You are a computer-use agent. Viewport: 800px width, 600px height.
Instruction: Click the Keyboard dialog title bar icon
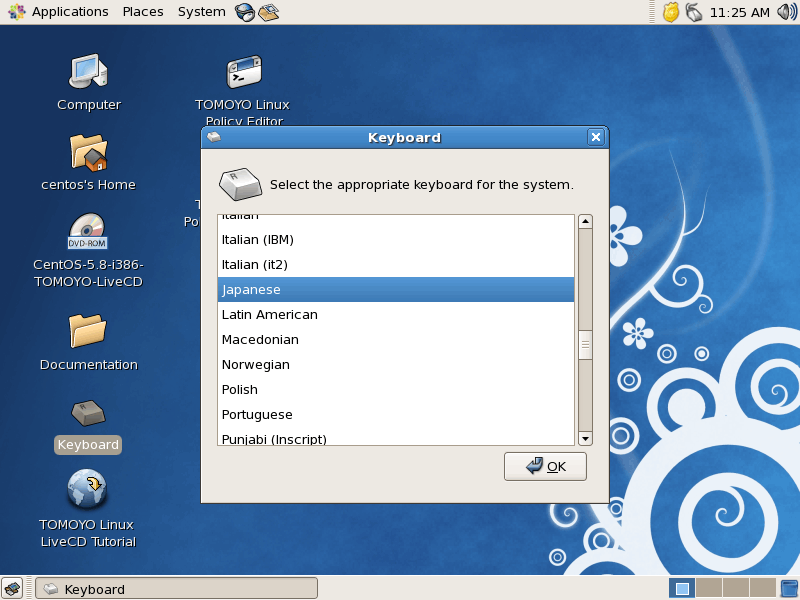pos(214,137)
